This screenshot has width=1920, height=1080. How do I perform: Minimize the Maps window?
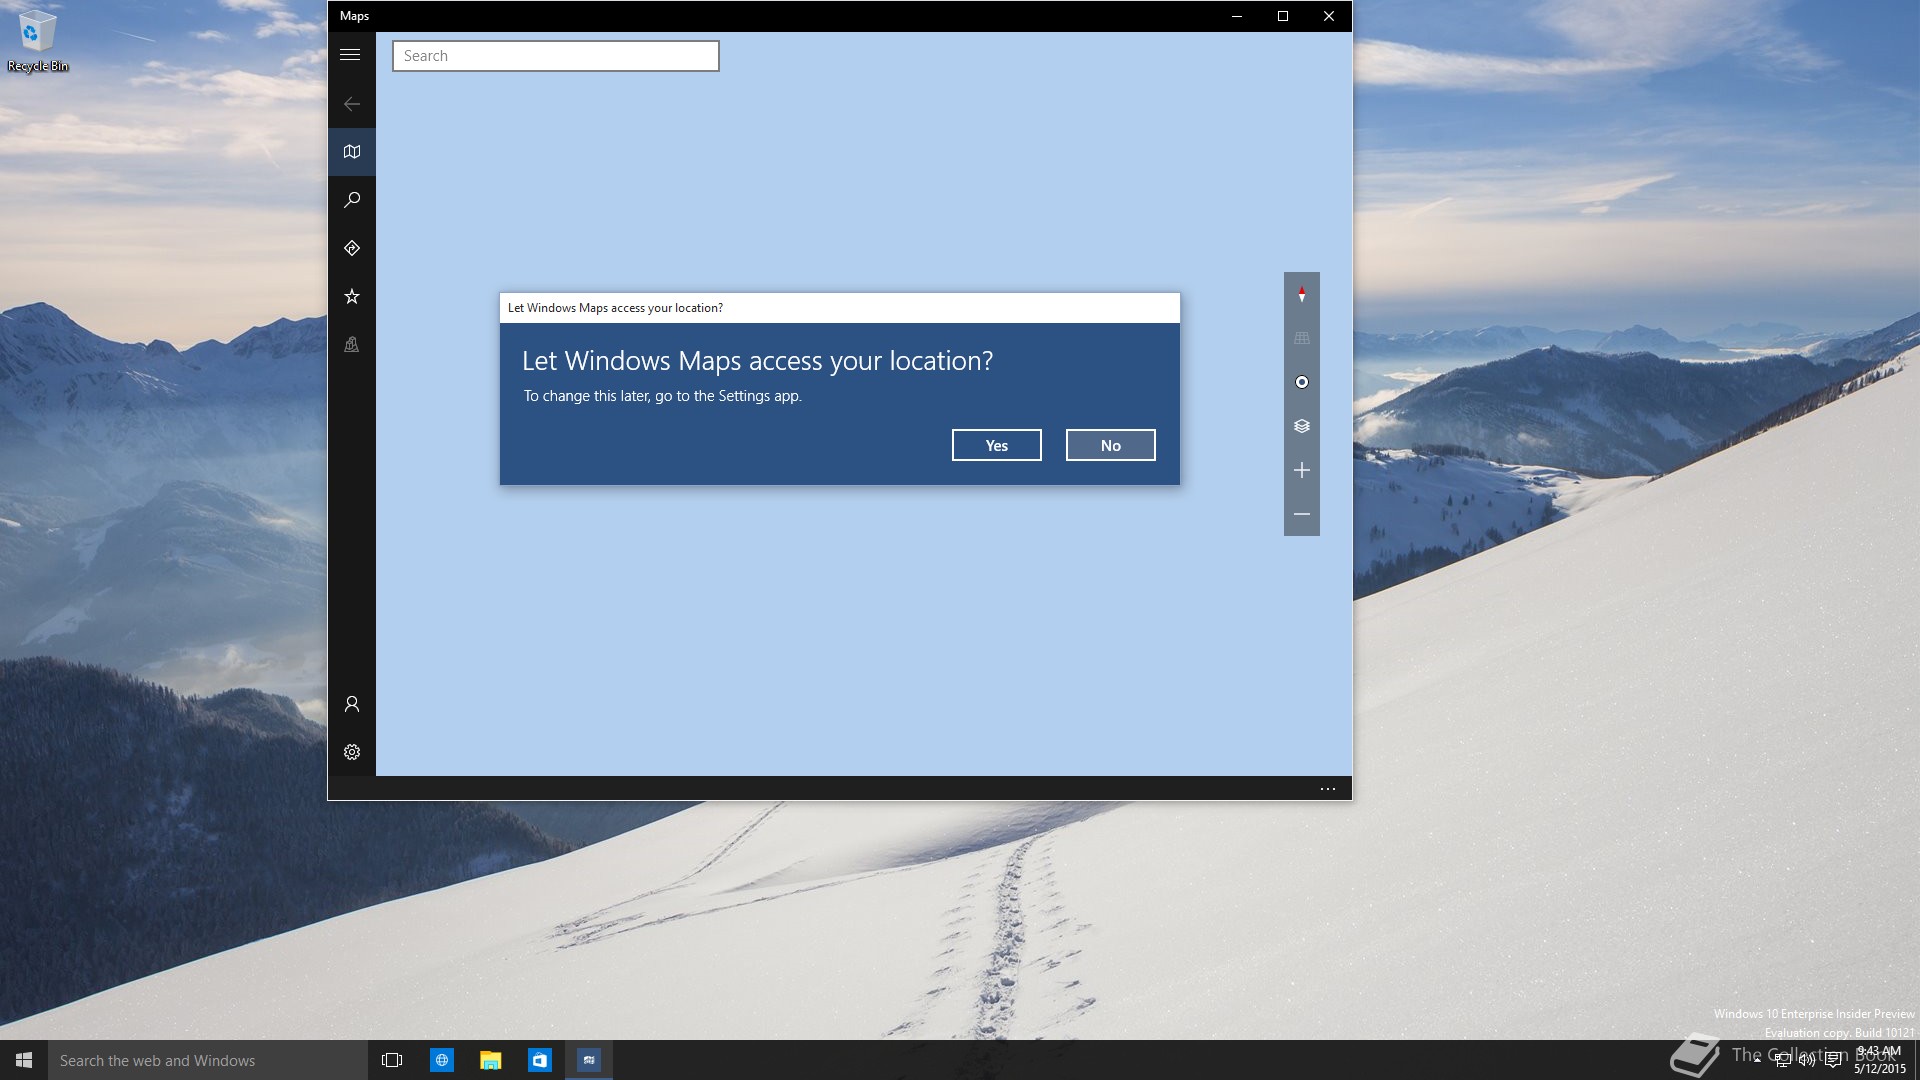[1237, 16]
